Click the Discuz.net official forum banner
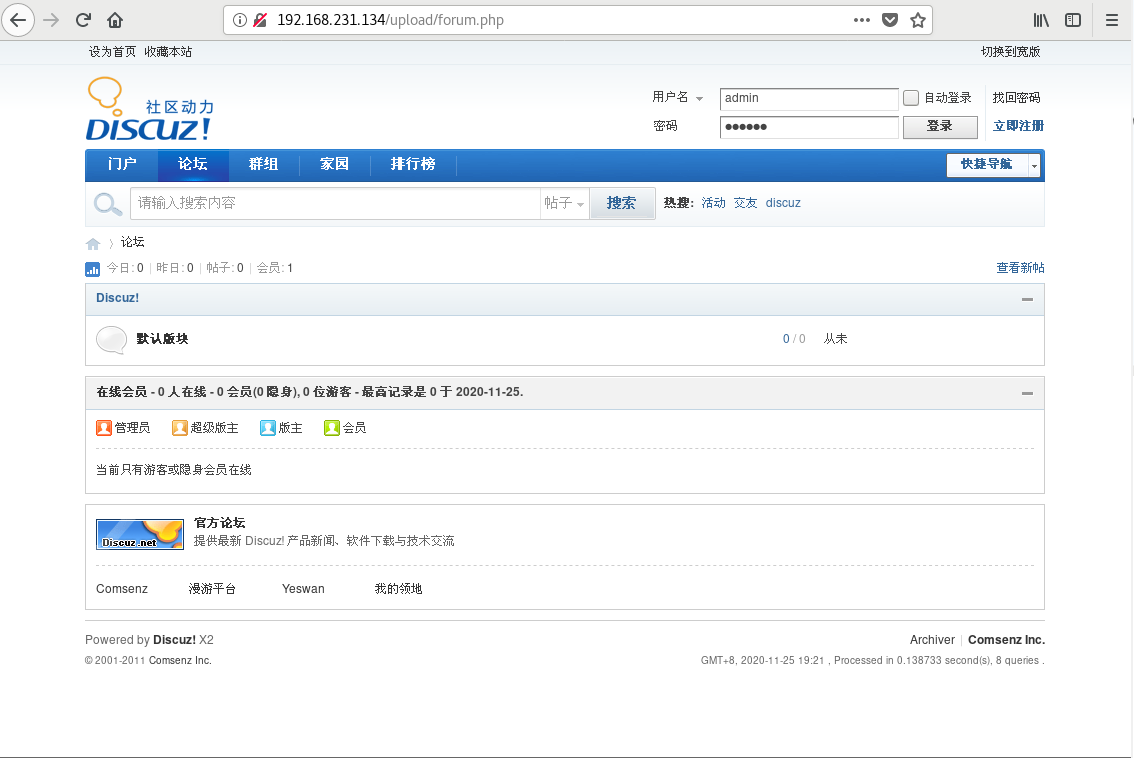 coord(139,534)
